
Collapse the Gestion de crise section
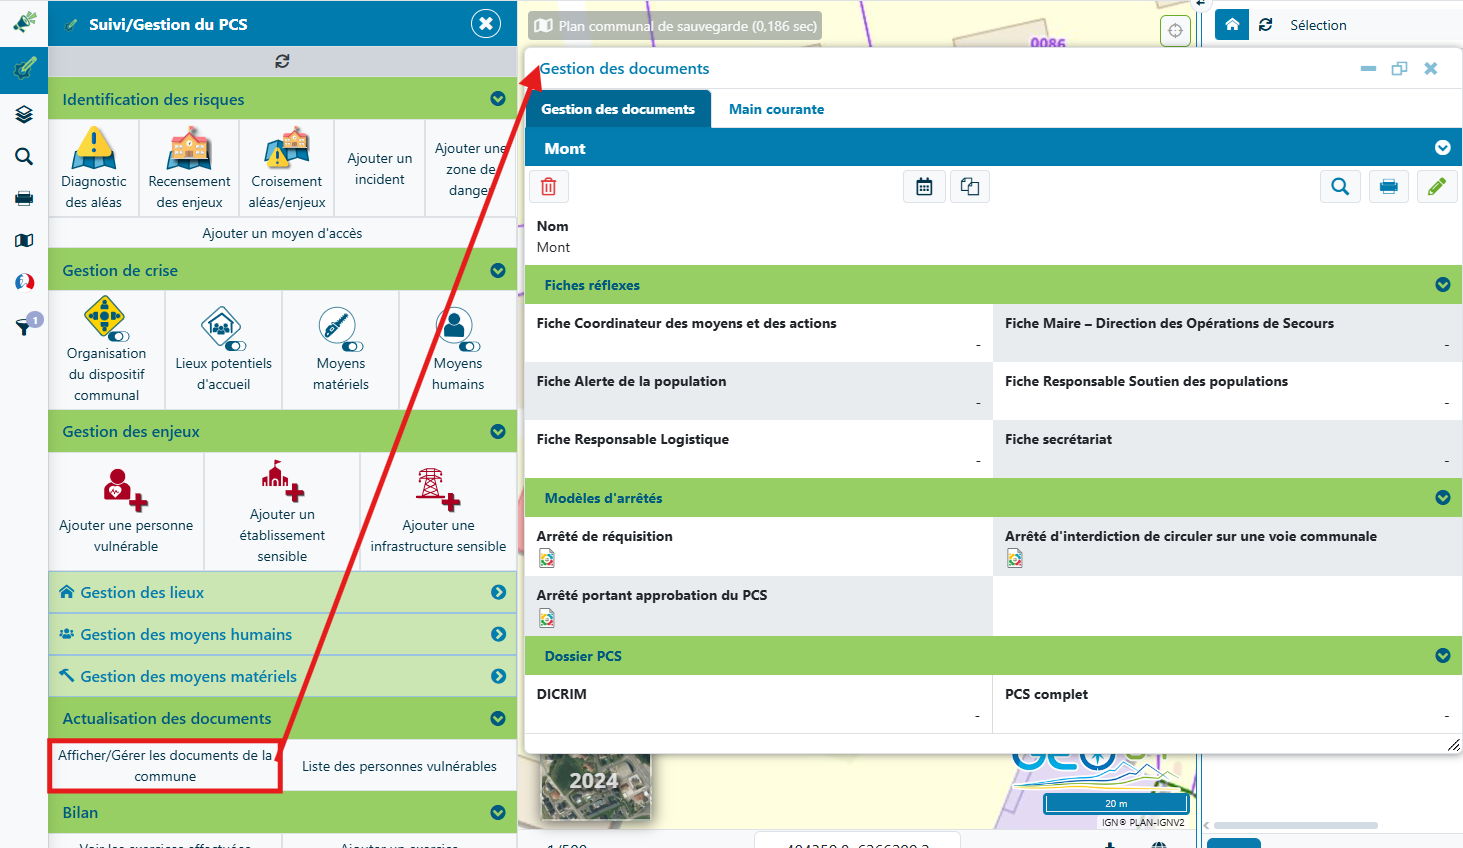point(498,270)
